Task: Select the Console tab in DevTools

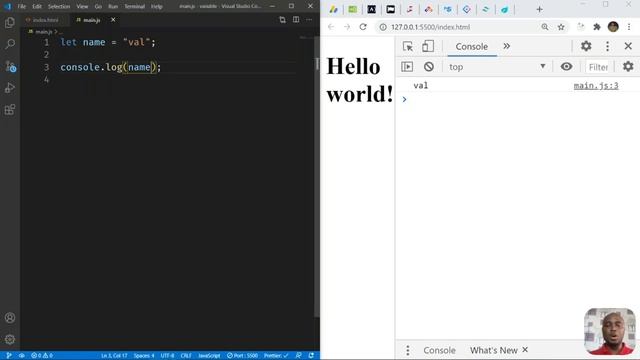Action: tap(472, 47)
